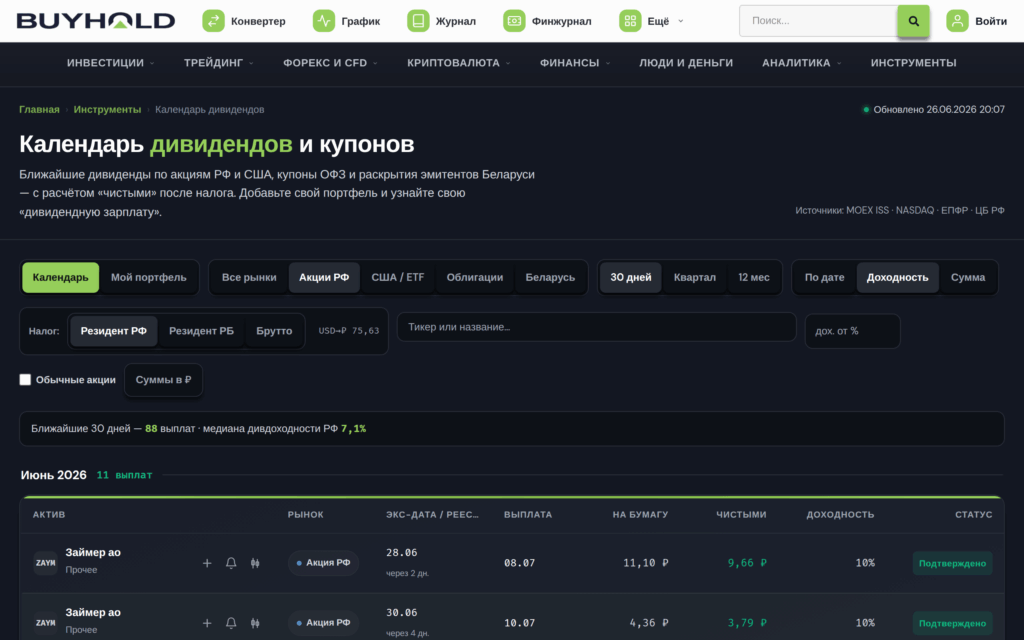Switch to Календарь tab
This screenshot has height=640, width=1024.
(x=61, y=278)
